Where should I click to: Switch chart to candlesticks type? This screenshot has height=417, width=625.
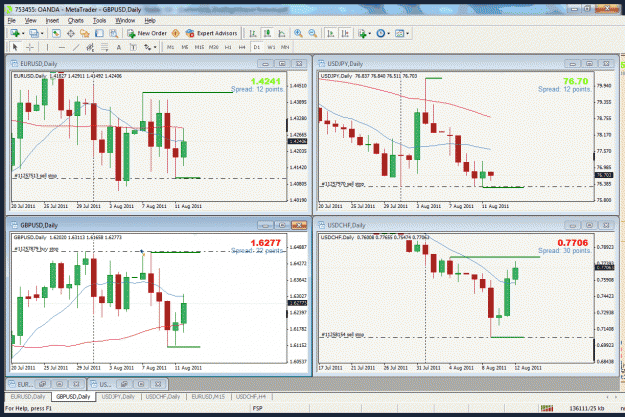[267, 33]
